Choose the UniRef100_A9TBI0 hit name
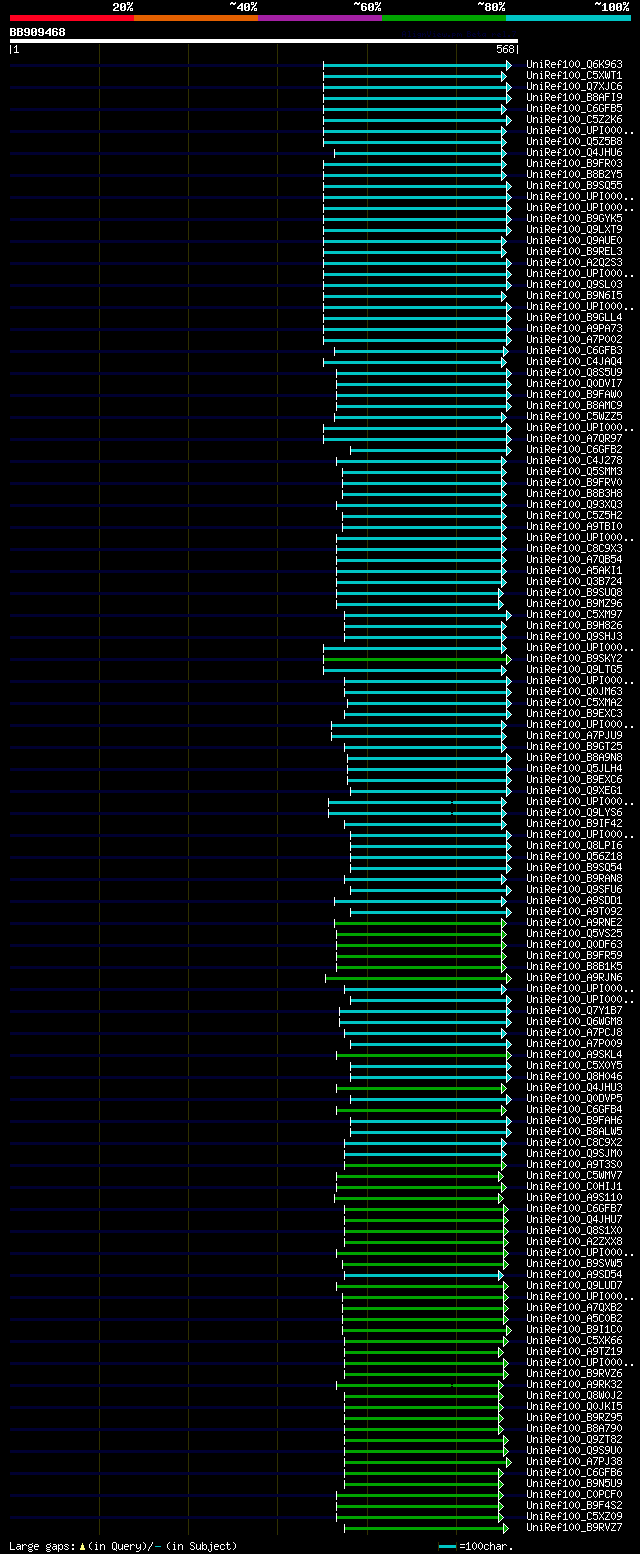 574,527
